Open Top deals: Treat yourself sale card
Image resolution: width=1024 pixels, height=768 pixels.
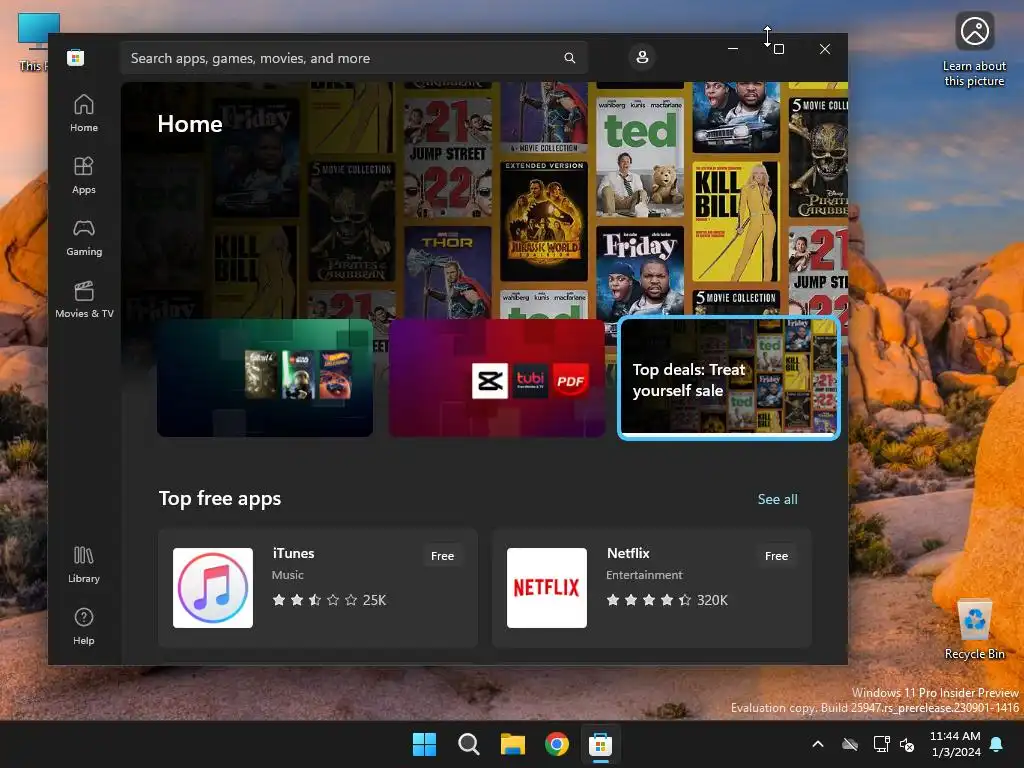point(729,377)
